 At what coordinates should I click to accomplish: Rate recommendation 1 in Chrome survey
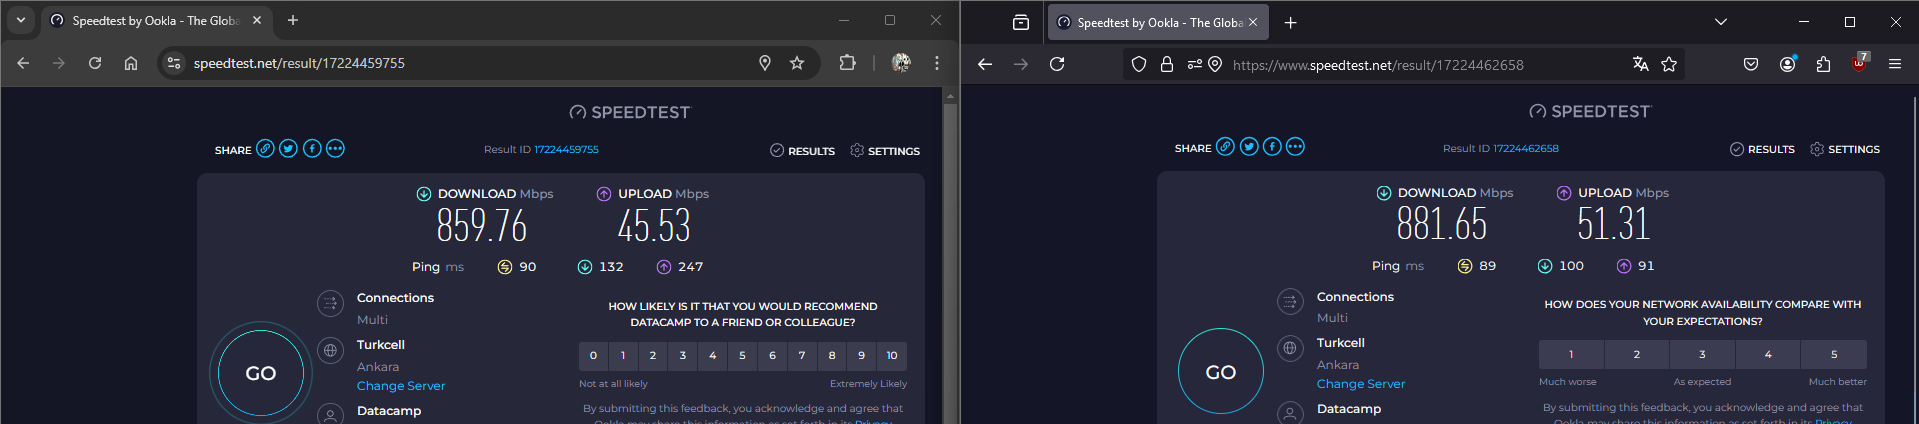[623, 355]
